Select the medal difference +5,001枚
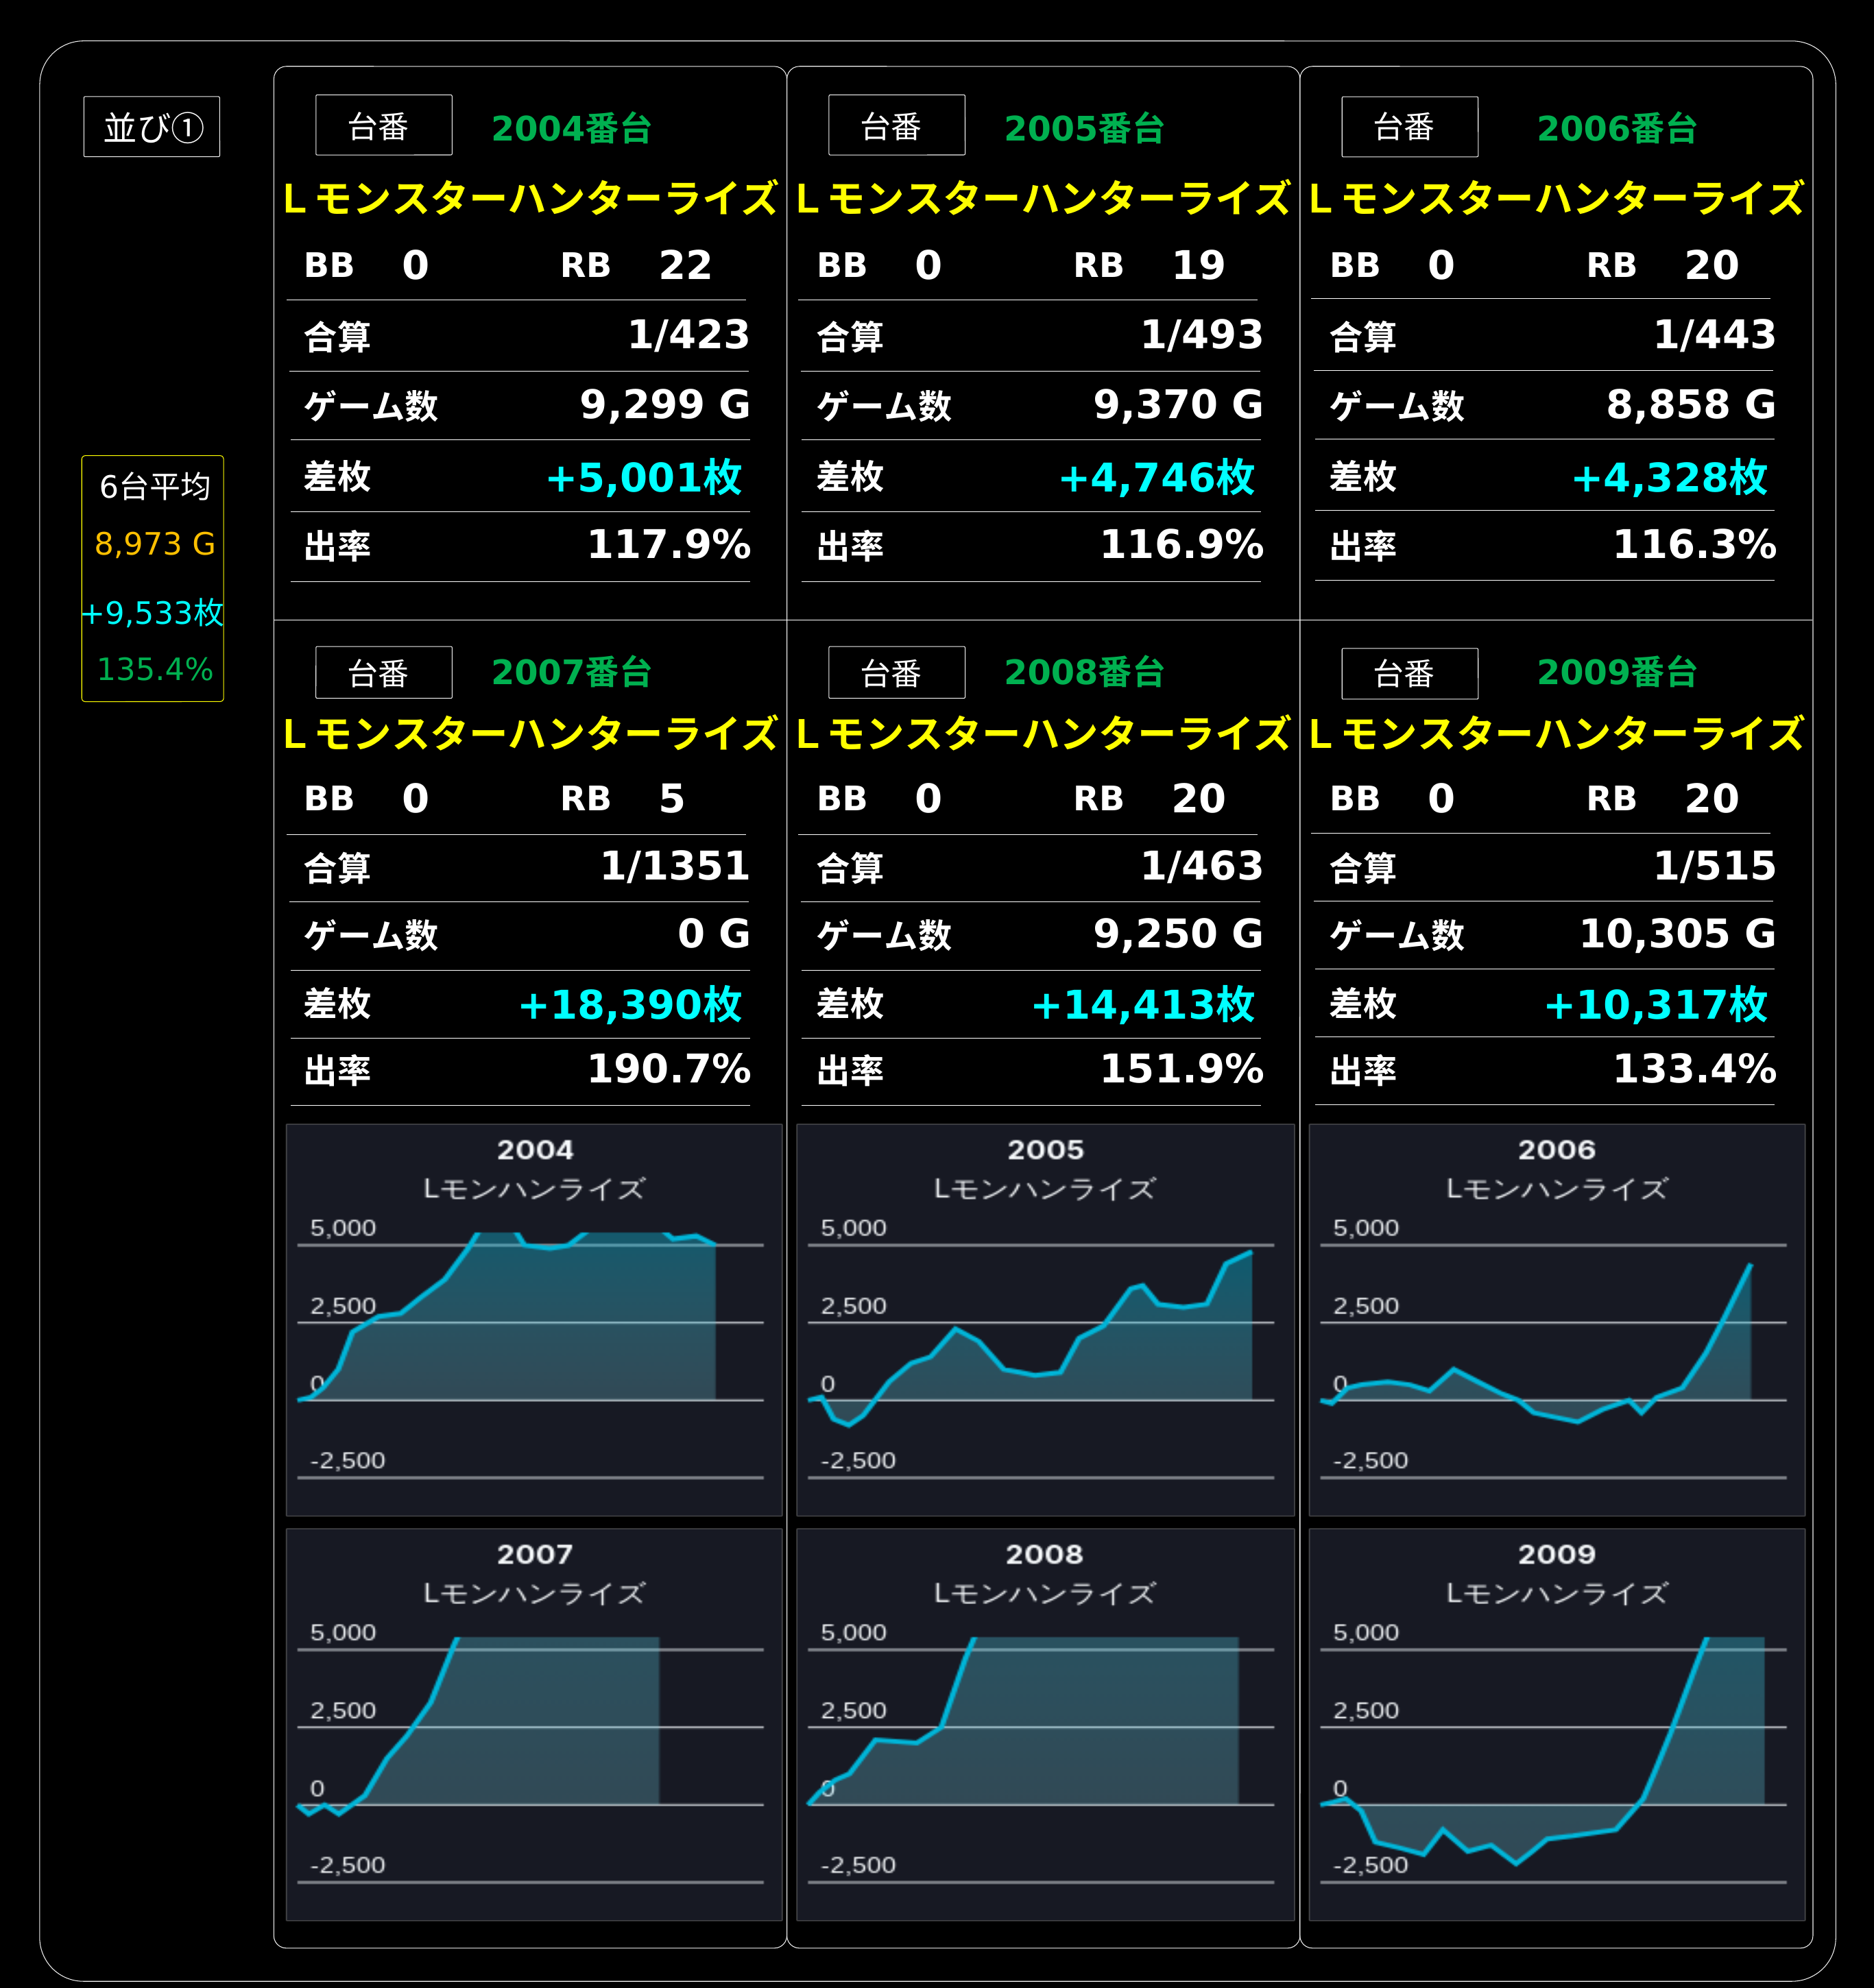Viewport: 1874px width, 1988px height. [644, 477]
